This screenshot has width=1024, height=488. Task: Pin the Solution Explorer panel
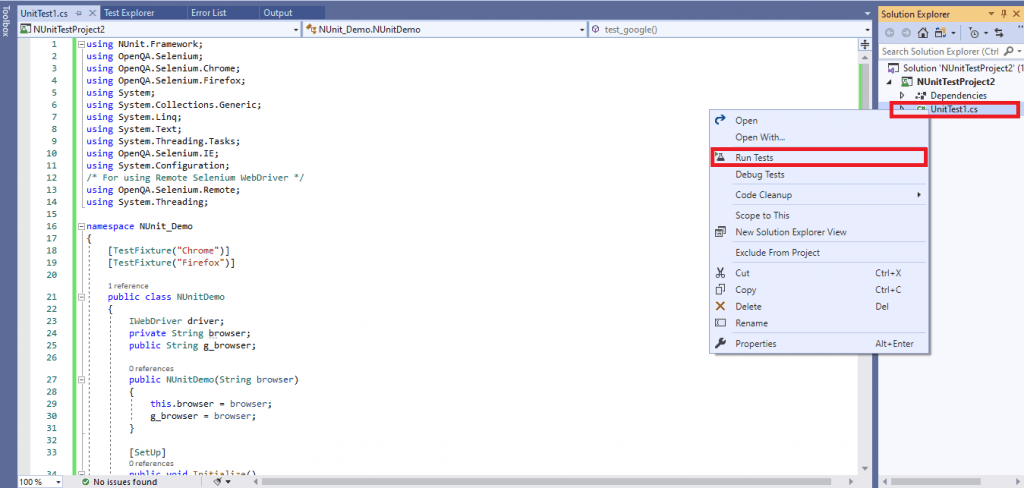[x=1004, y=14]
